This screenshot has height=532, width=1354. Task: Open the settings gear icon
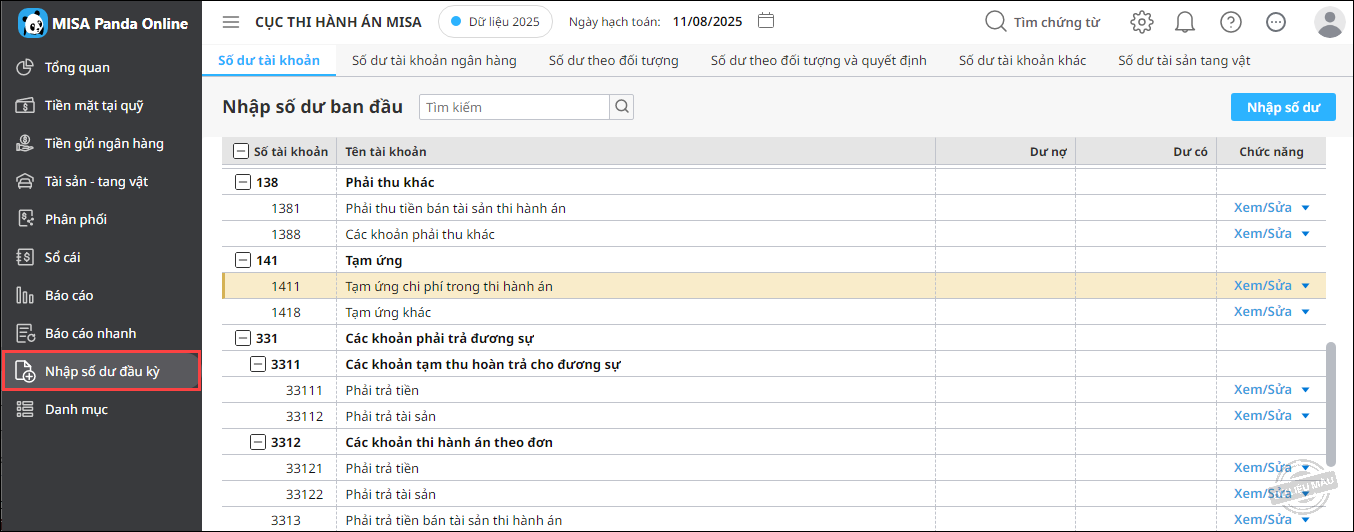coord(1141,22)
